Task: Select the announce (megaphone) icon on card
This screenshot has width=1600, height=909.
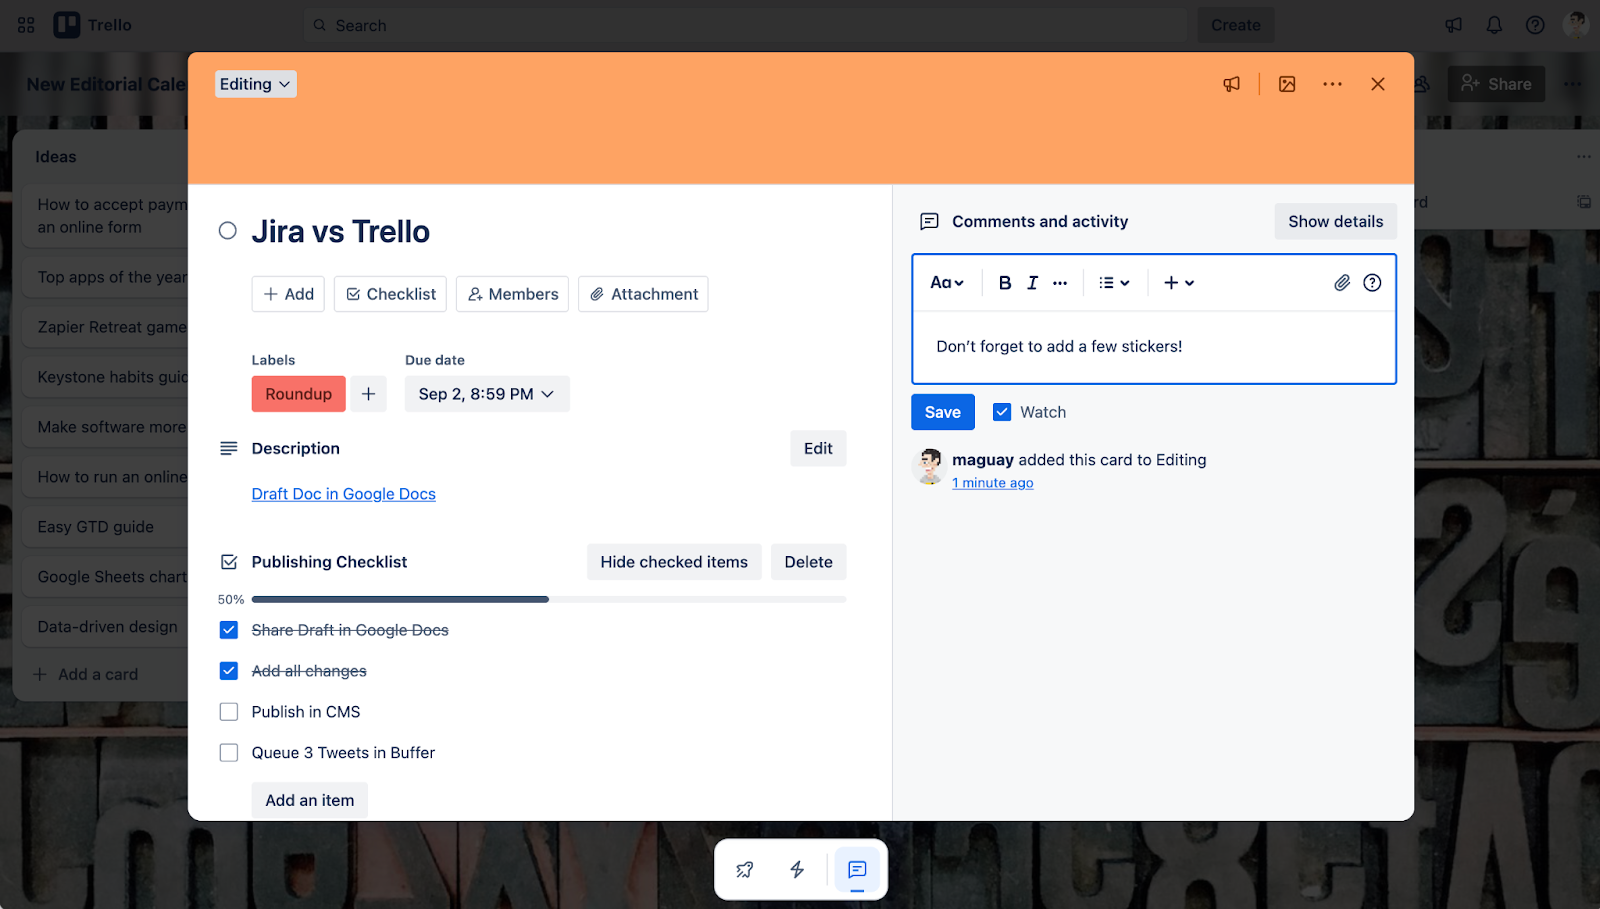Action: tap(1231, 84)
